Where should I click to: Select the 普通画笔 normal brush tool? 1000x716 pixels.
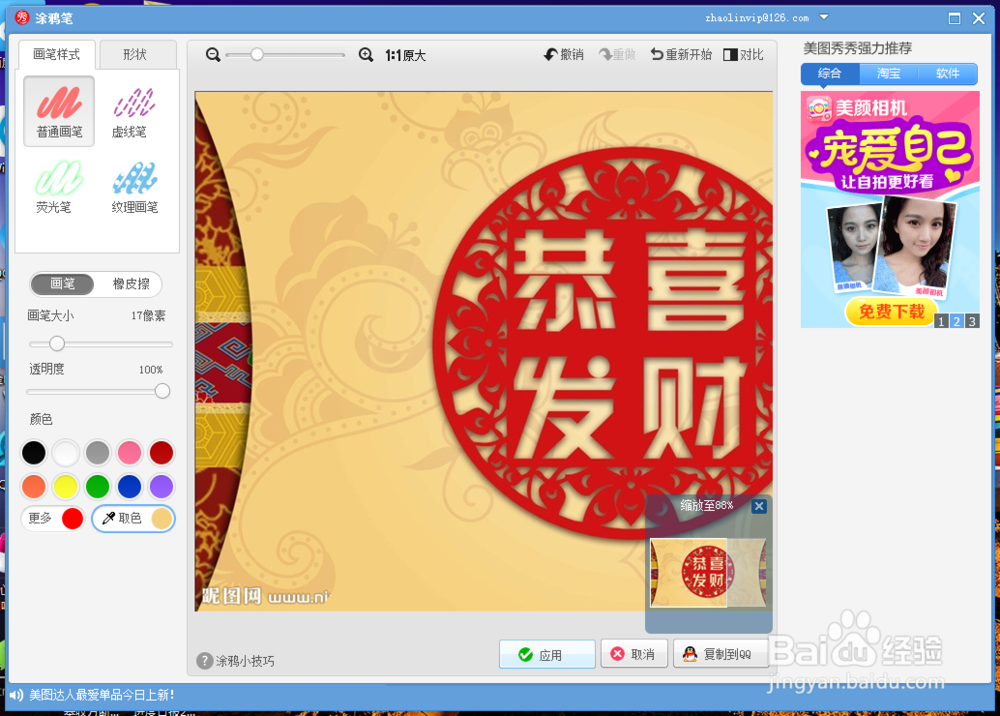57,110
